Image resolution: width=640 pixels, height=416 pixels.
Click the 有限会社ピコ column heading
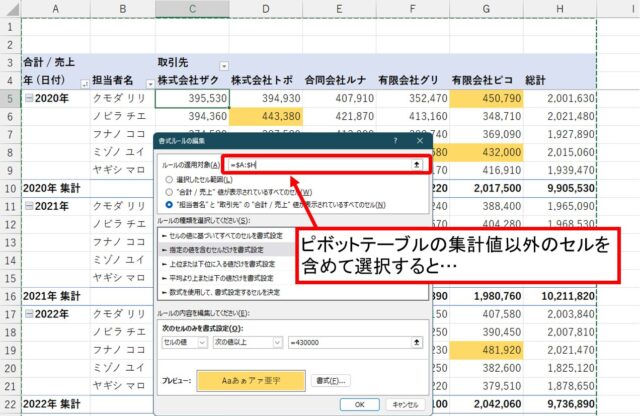[482, 80]
